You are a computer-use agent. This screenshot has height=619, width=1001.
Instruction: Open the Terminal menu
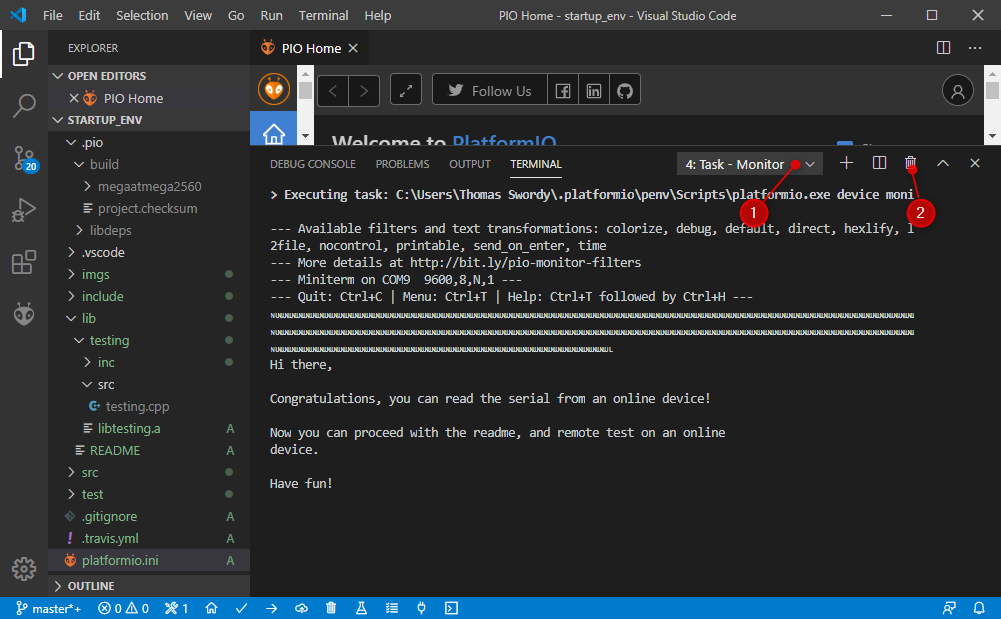323,15
